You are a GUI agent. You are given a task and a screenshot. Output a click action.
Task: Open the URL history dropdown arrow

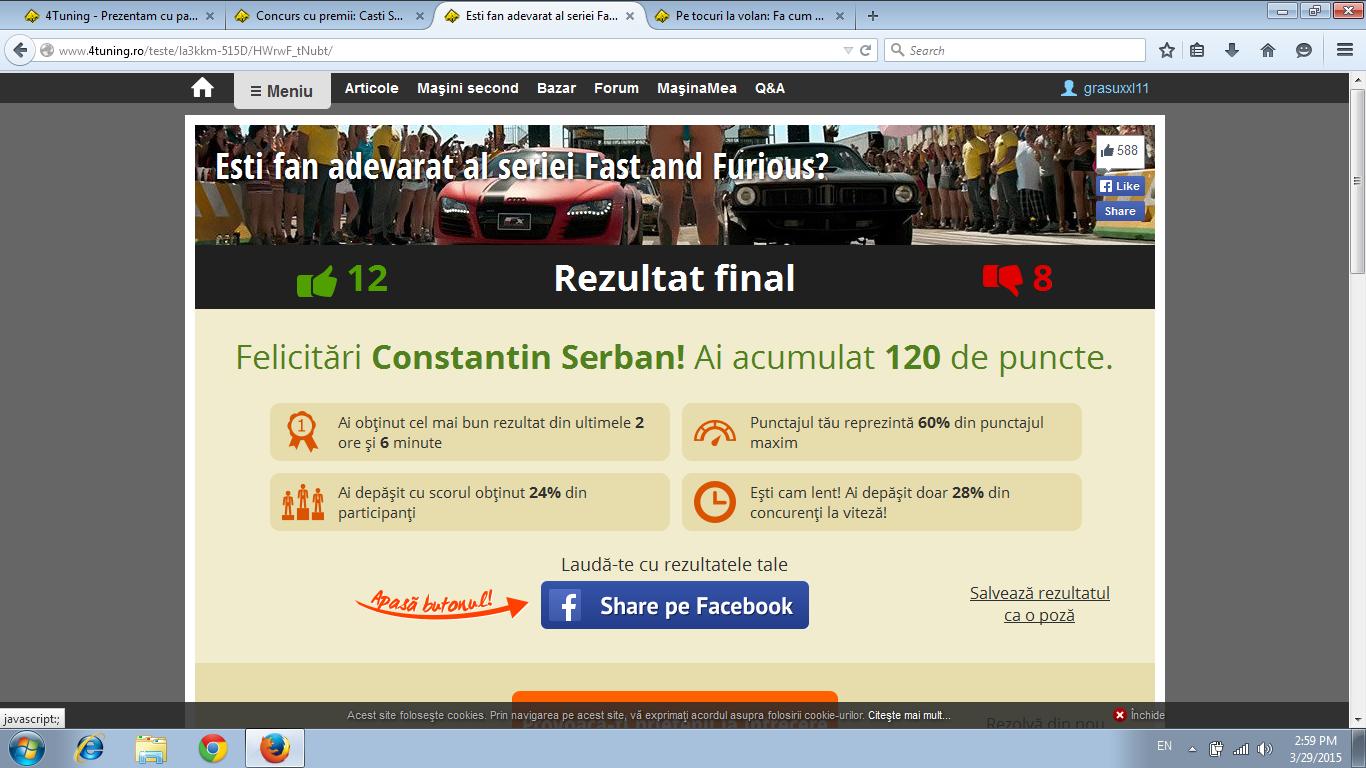849,50
